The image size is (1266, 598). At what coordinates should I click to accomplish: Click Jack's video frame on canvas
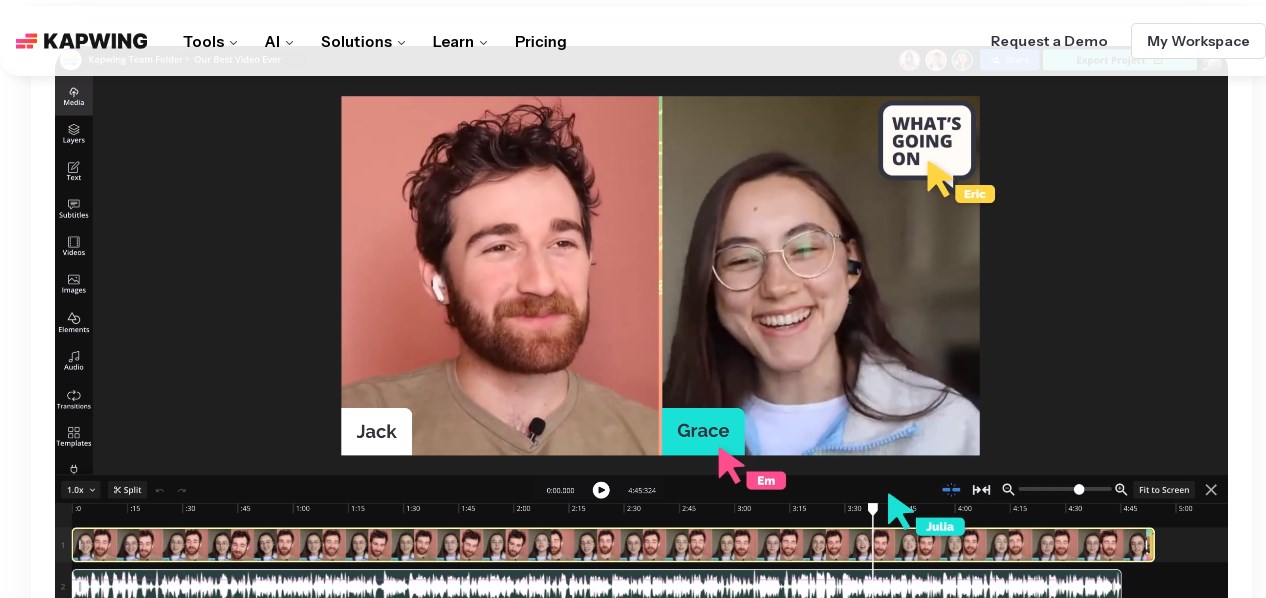[500, 275]
